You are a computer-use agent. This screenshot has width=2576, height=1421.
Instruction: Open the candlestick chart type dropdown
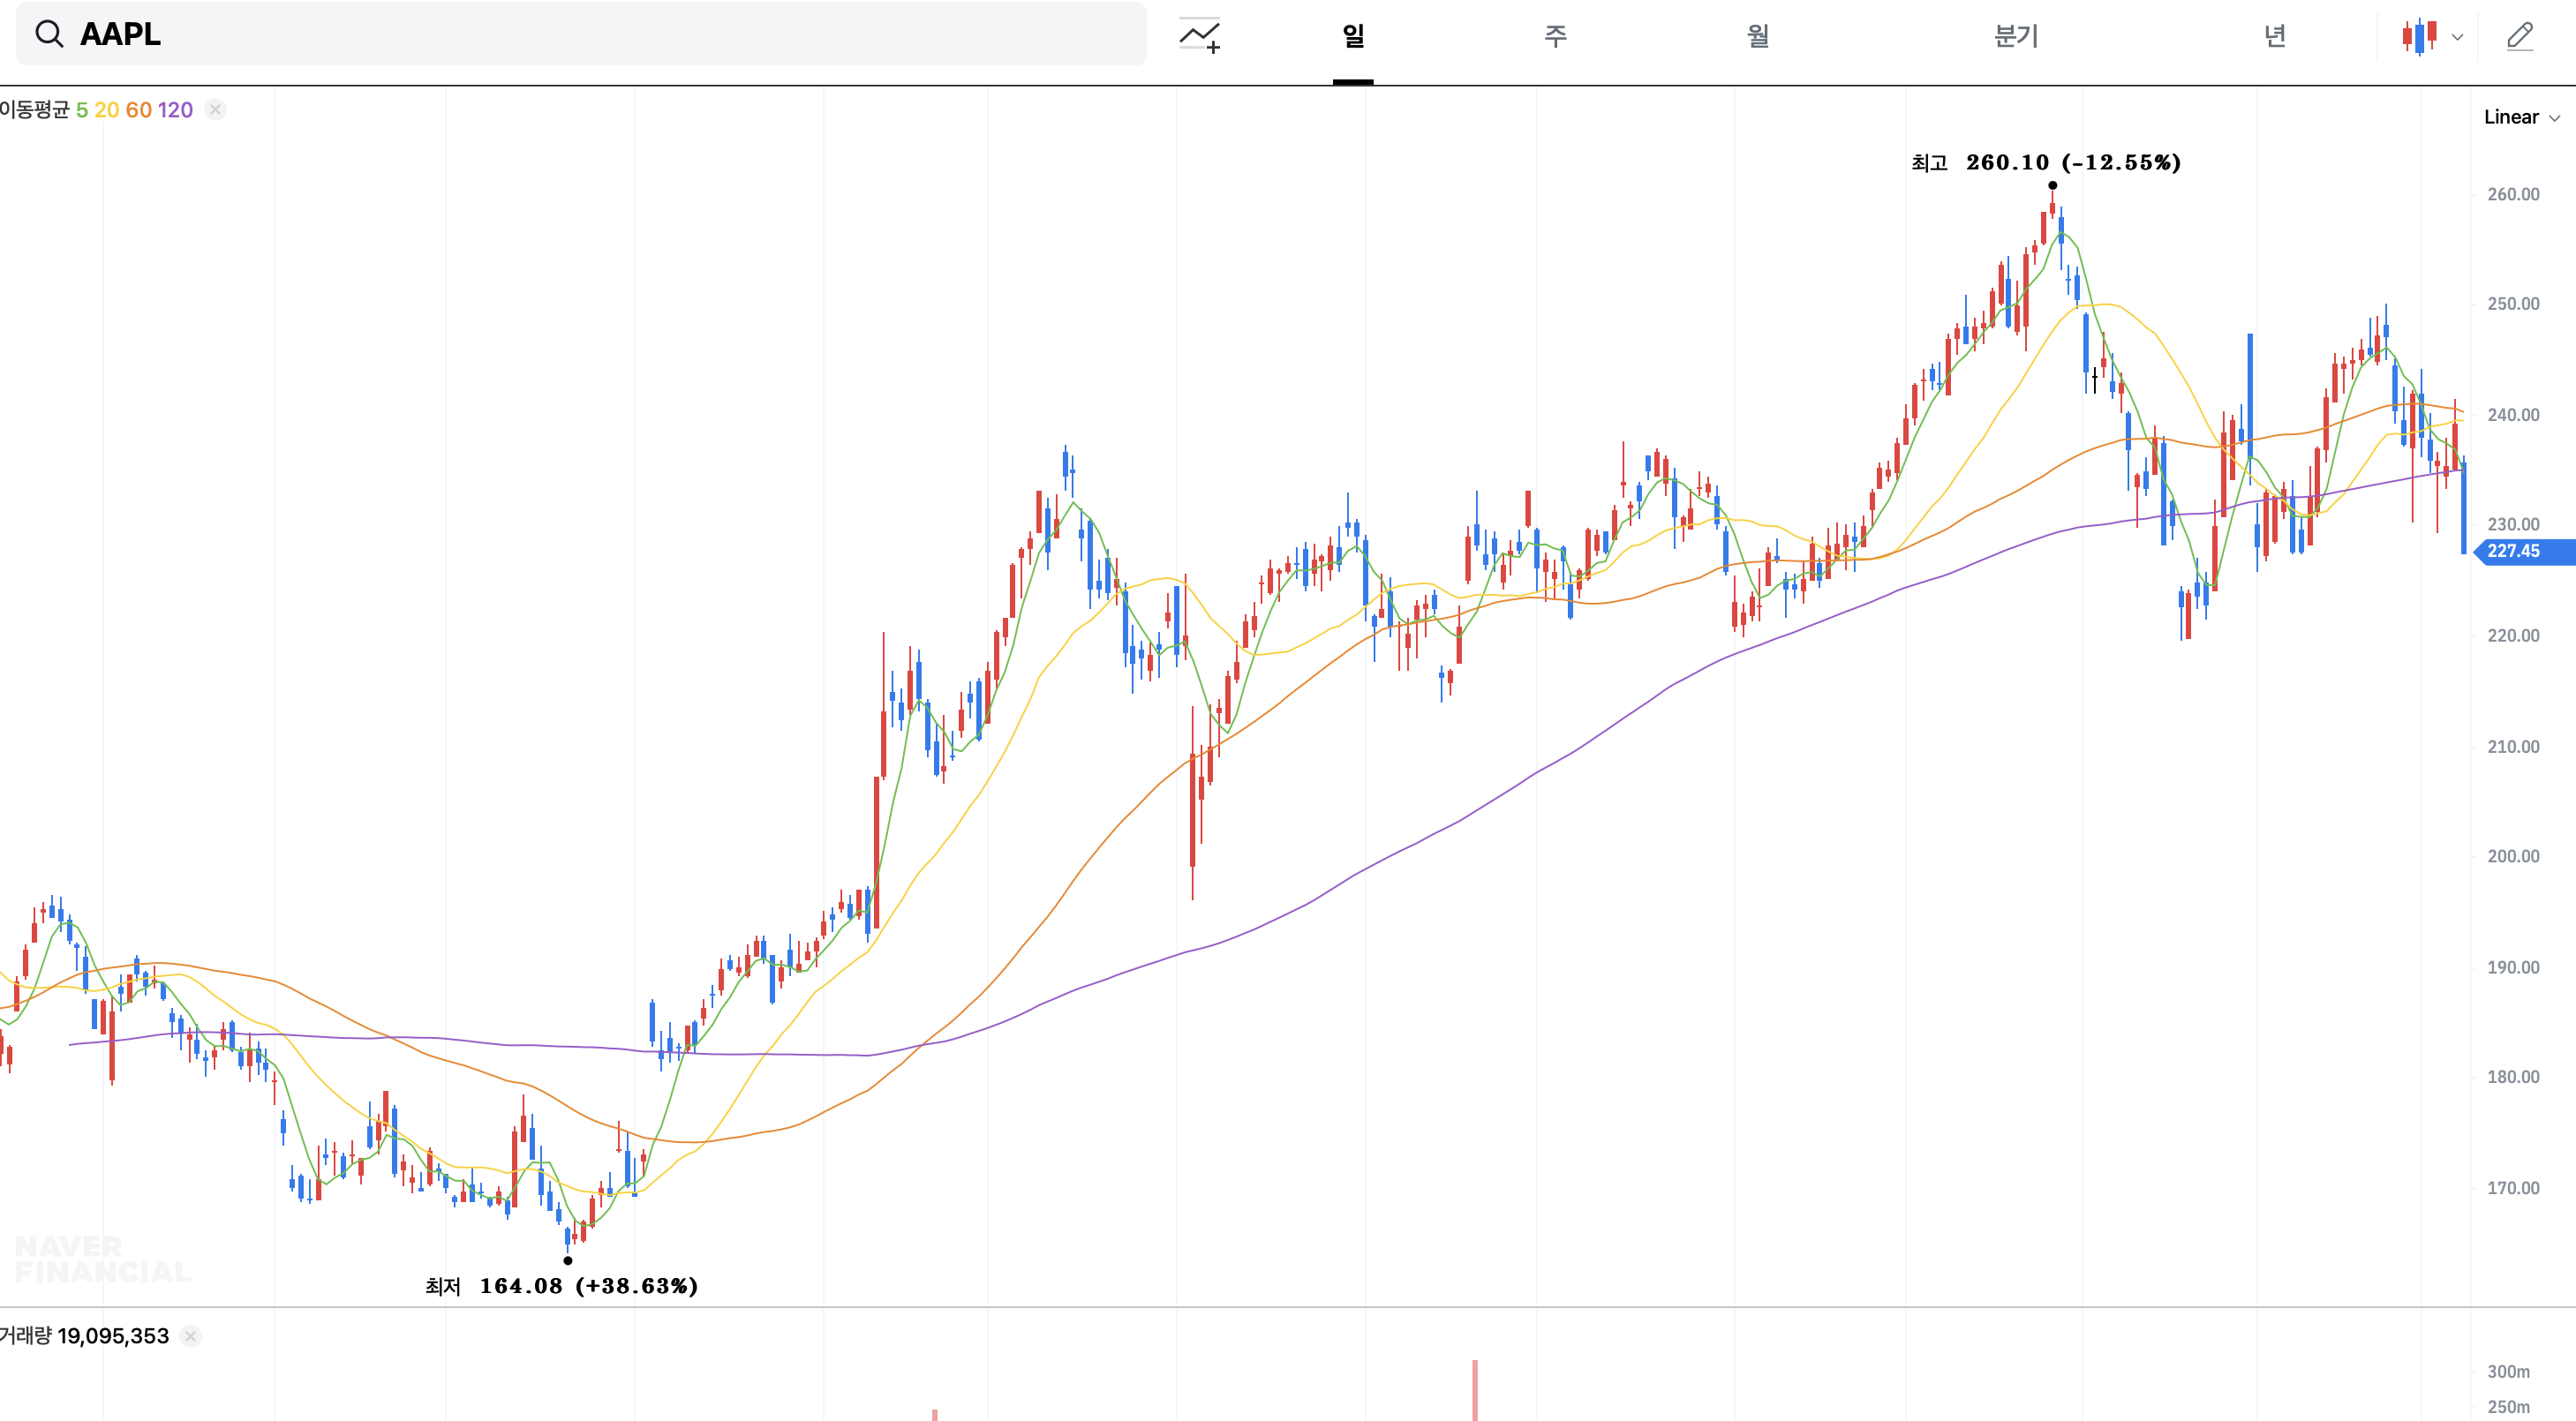coord(2432,36)
